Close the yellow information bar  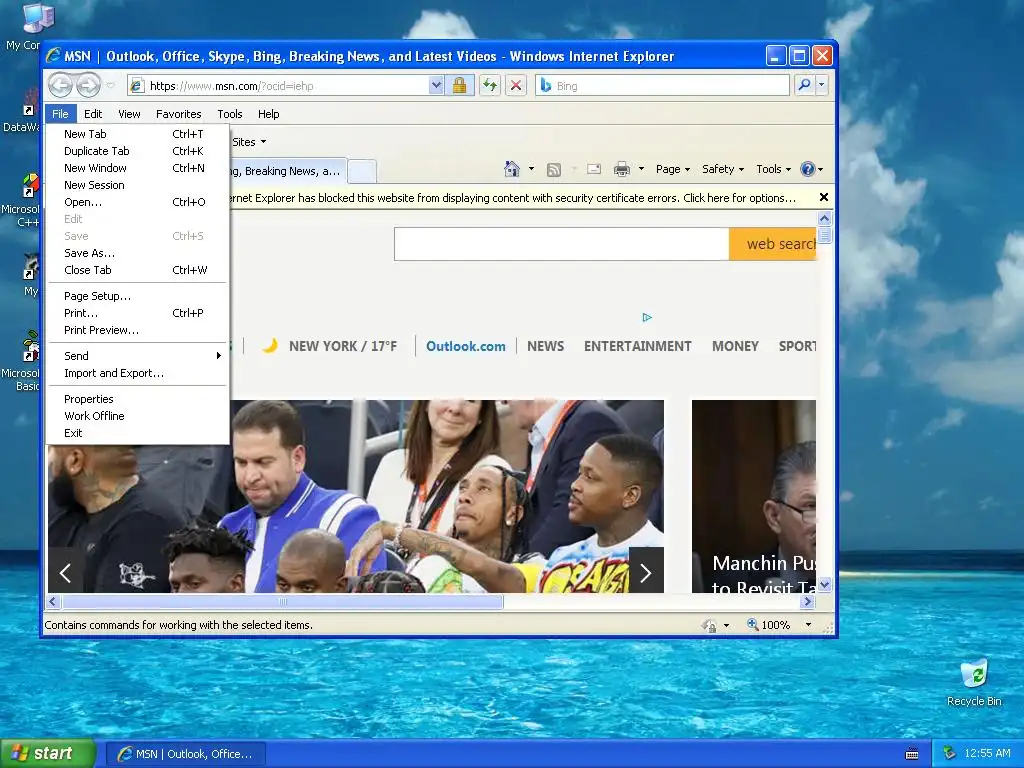[x=824, y=197]
